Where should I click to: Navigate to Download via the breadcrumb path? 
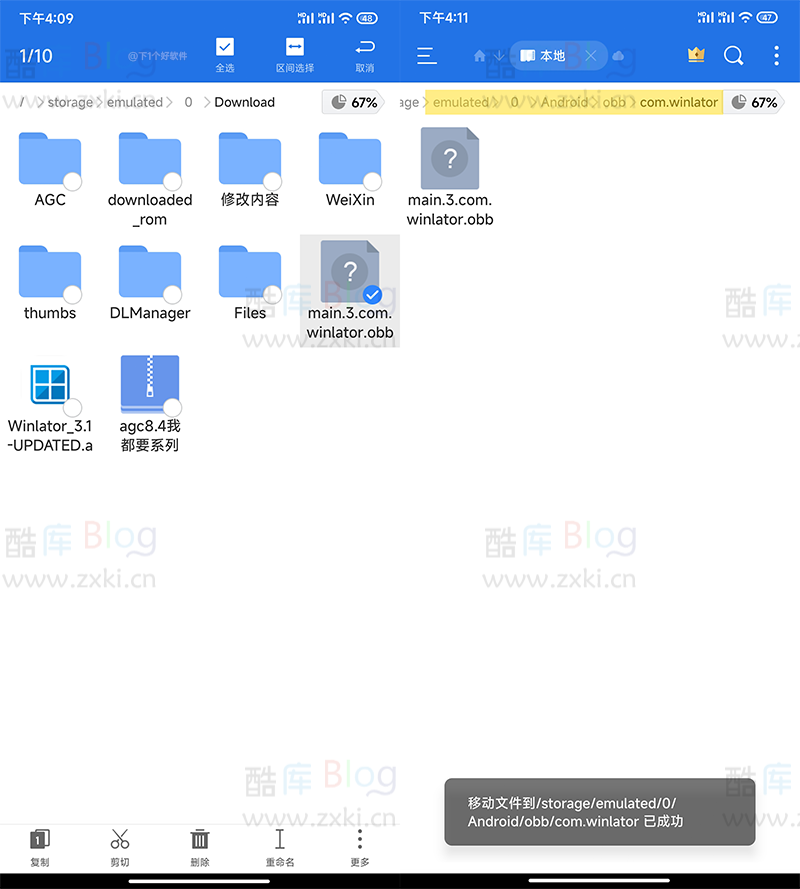(244, 102)
